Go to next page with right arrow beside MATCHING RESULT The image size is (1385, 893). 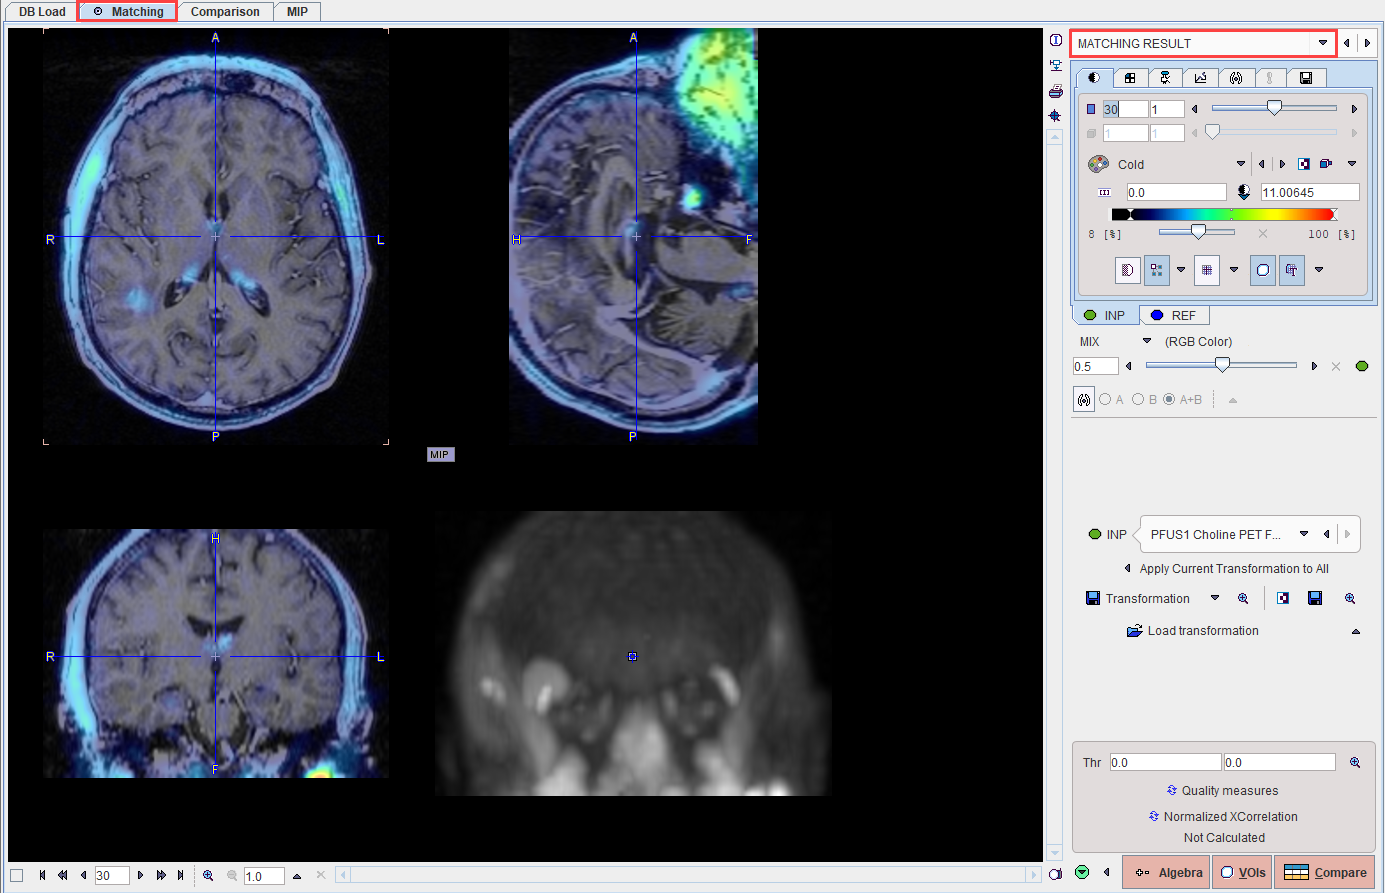1367,43
